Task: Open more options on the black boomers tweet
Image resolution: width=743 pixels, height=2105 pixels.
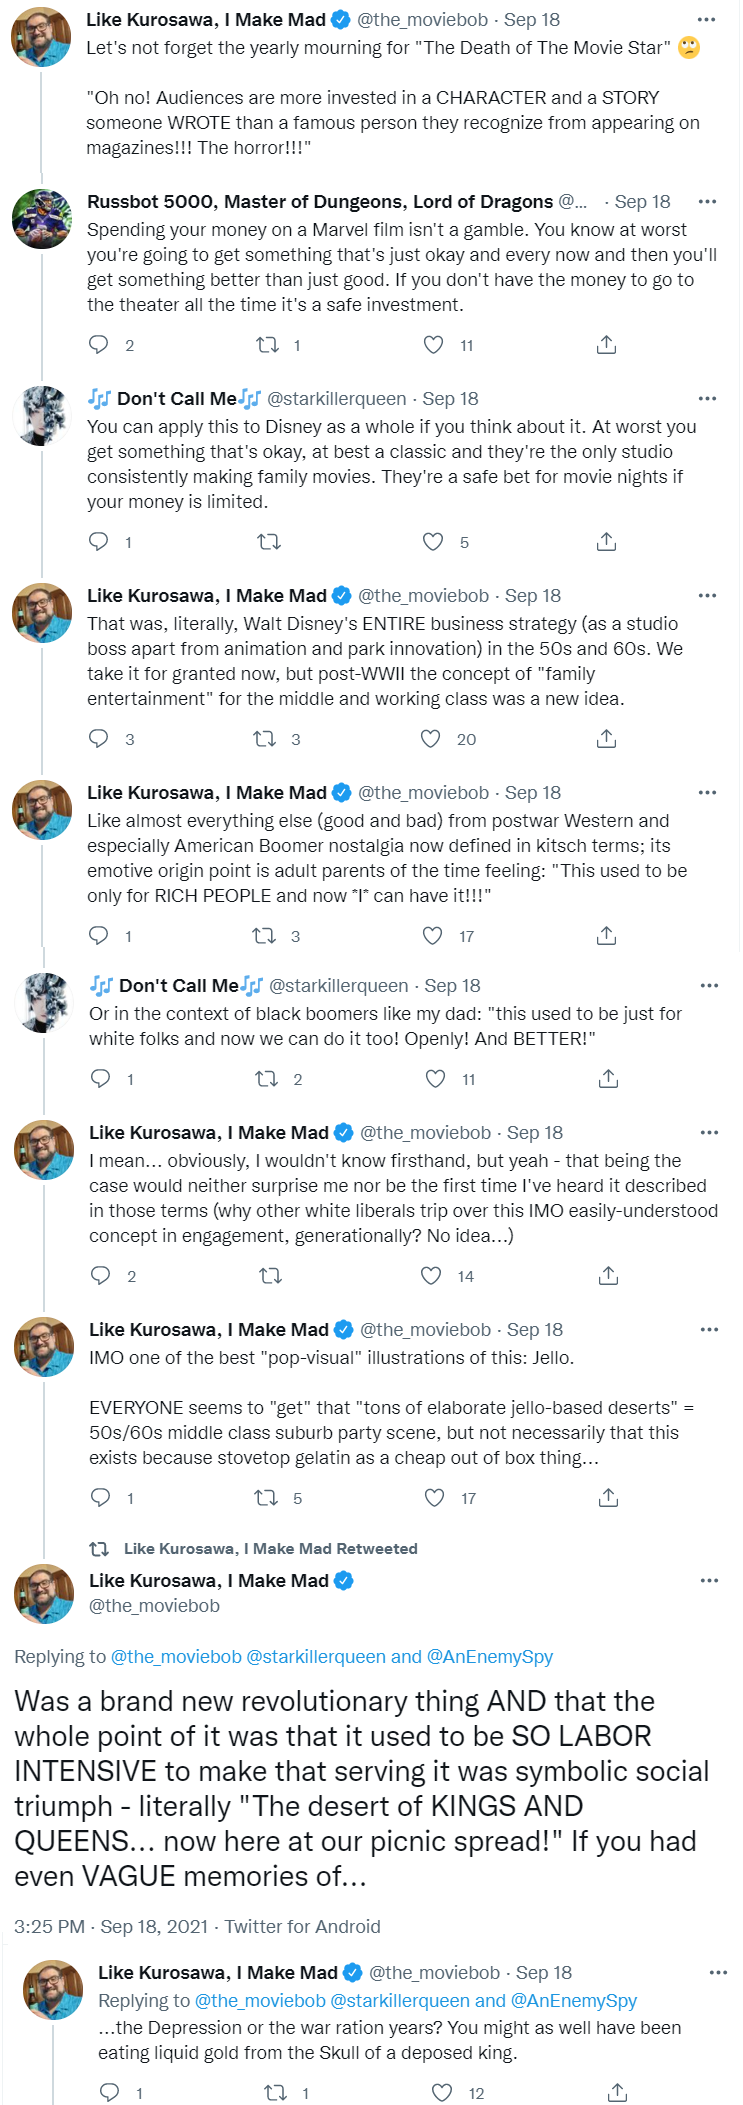Action: [709, 986]
